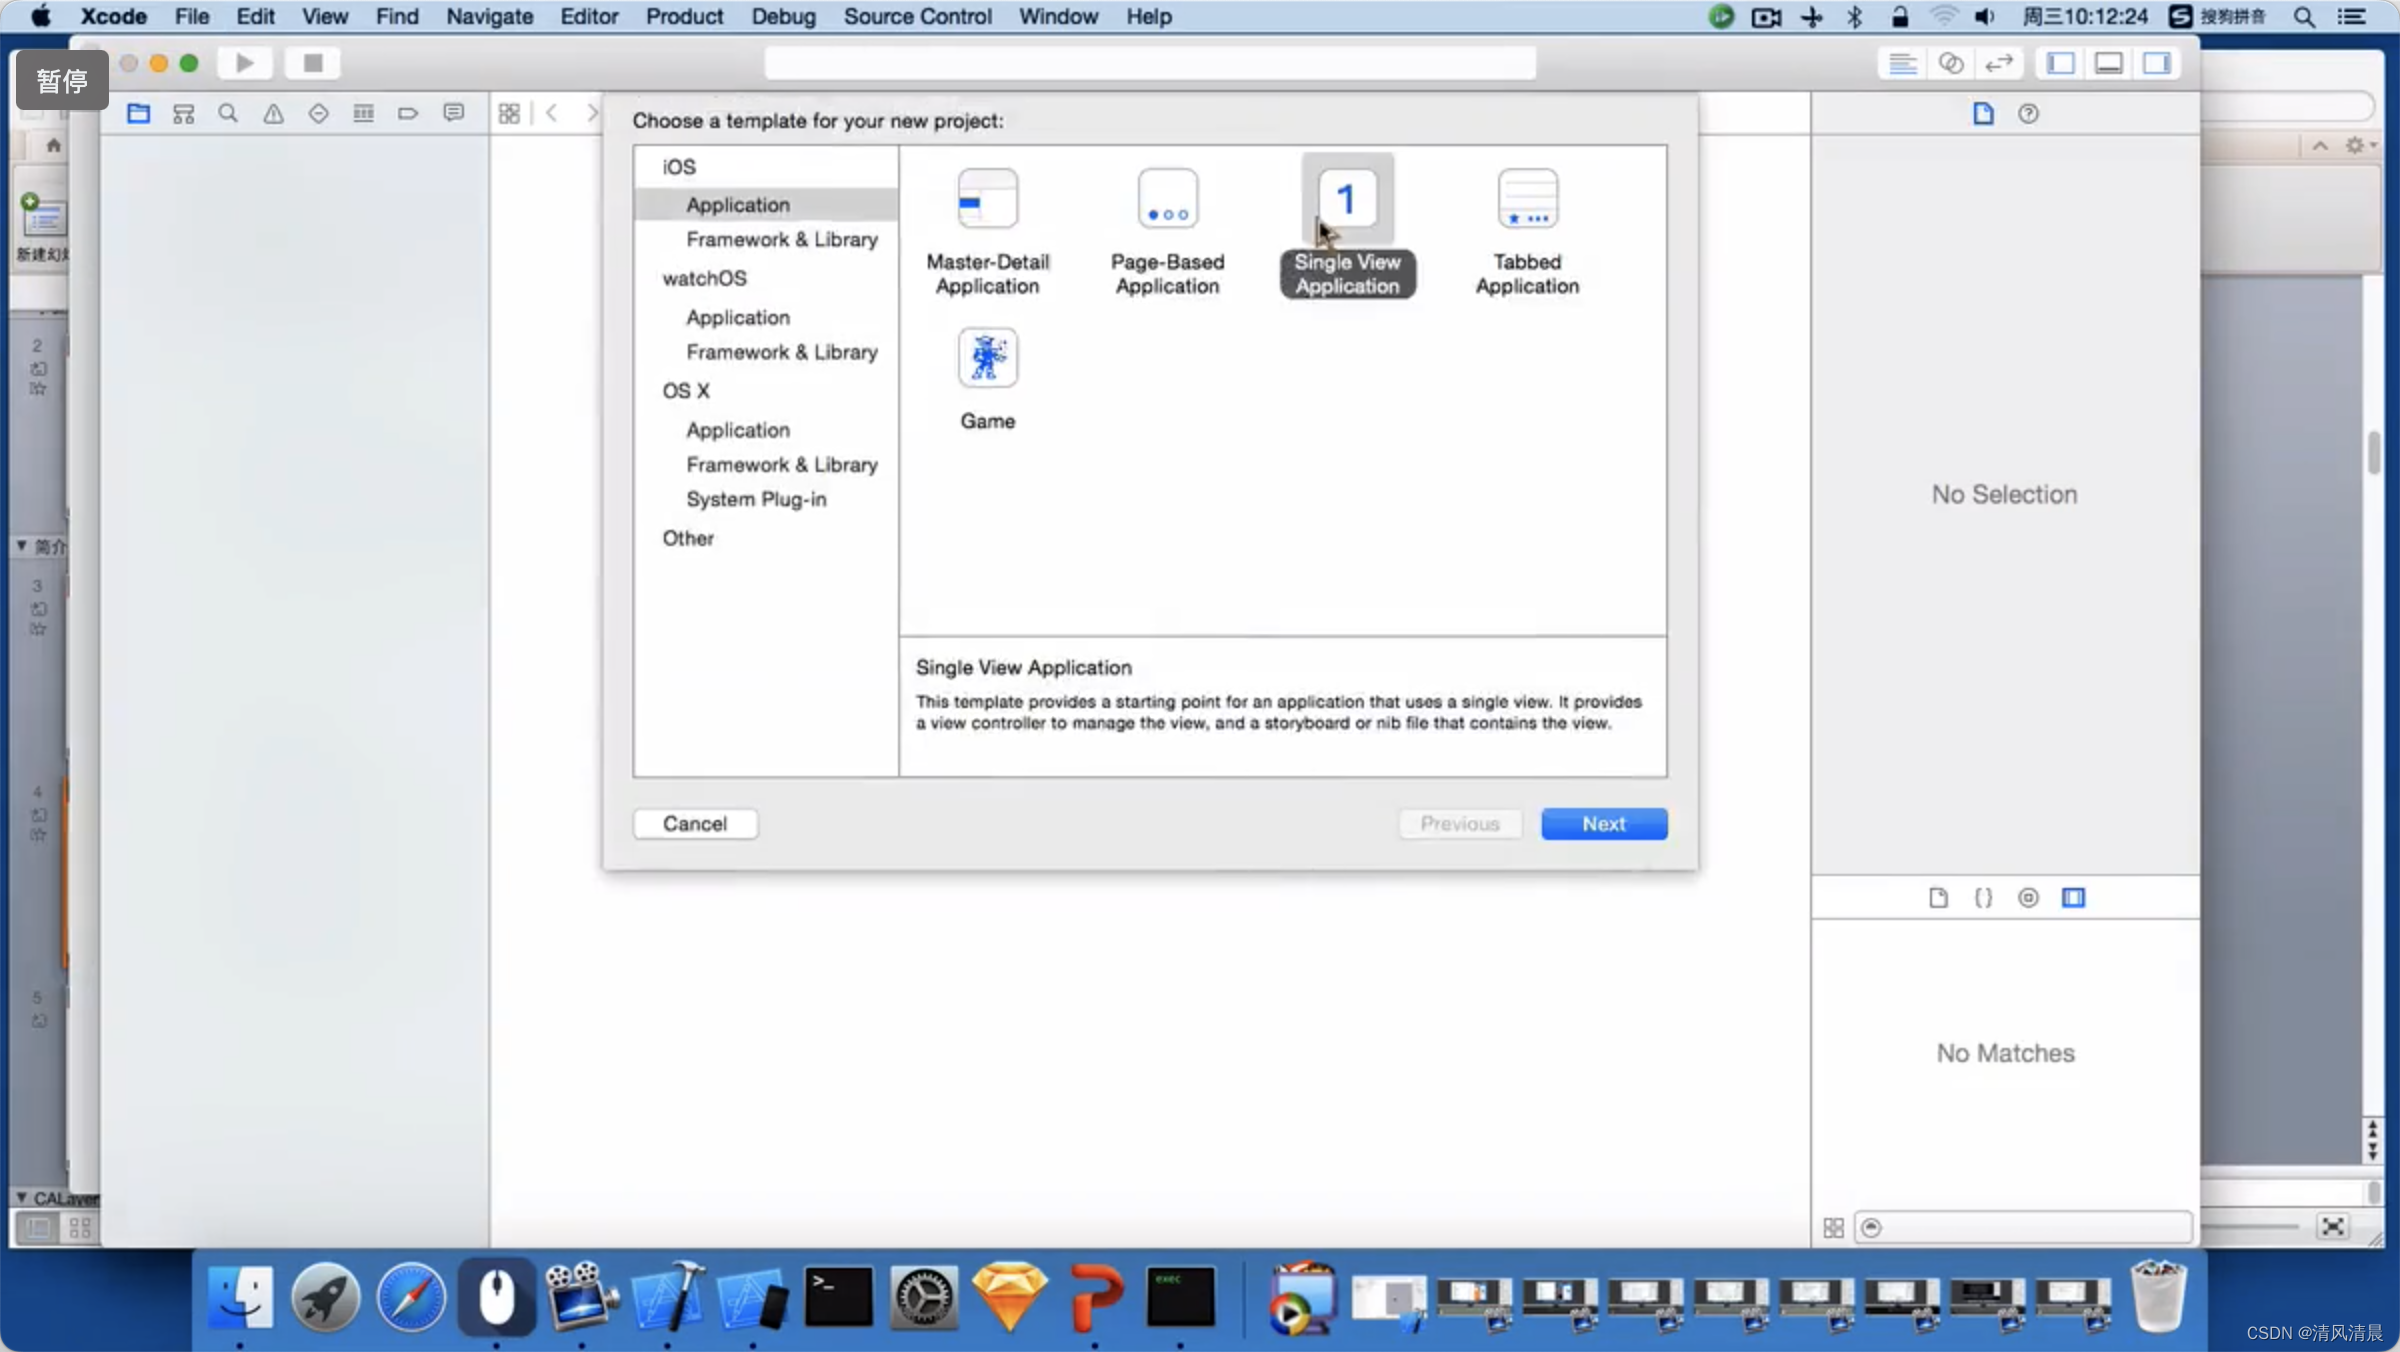This screenshot has width=2400, height=1352.
Task: Open the Product menu
Action: [x=684, y=16]
